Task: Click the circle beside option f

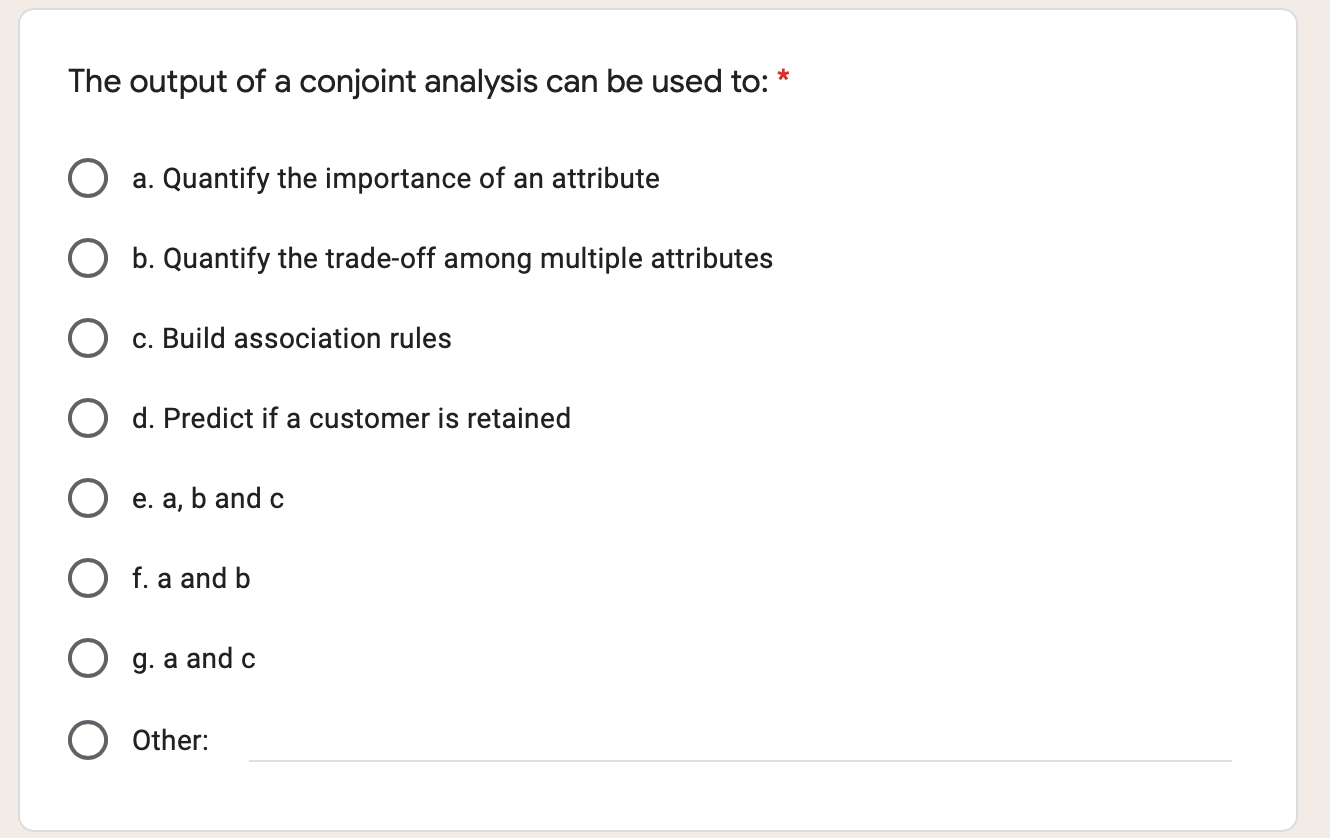Action: [88, 578]
